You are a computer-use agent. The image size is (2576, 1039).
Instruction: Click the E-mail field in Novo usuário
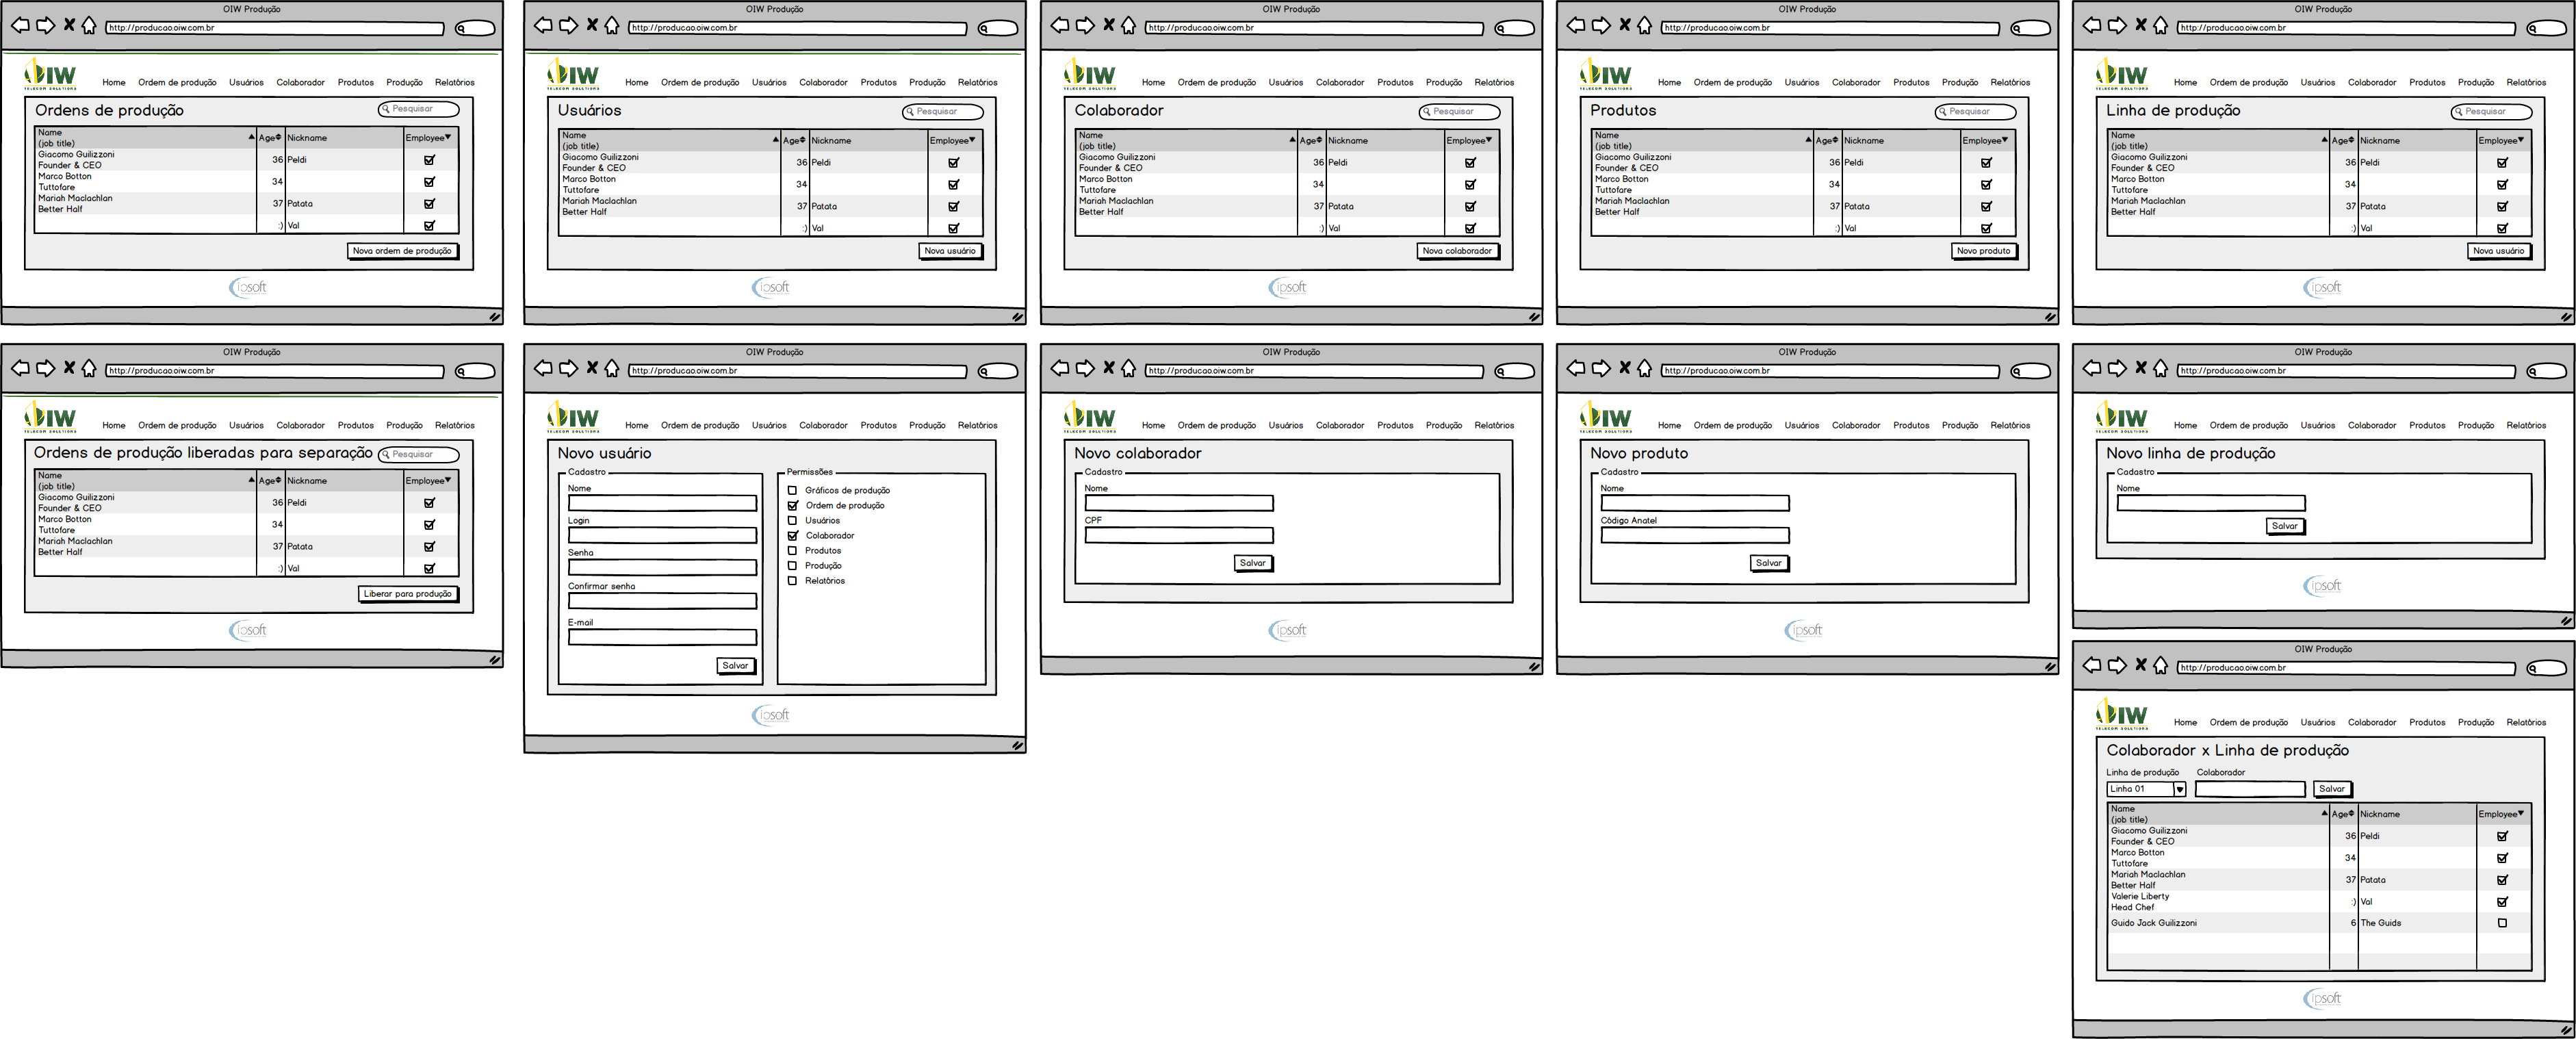coord(662,637)
